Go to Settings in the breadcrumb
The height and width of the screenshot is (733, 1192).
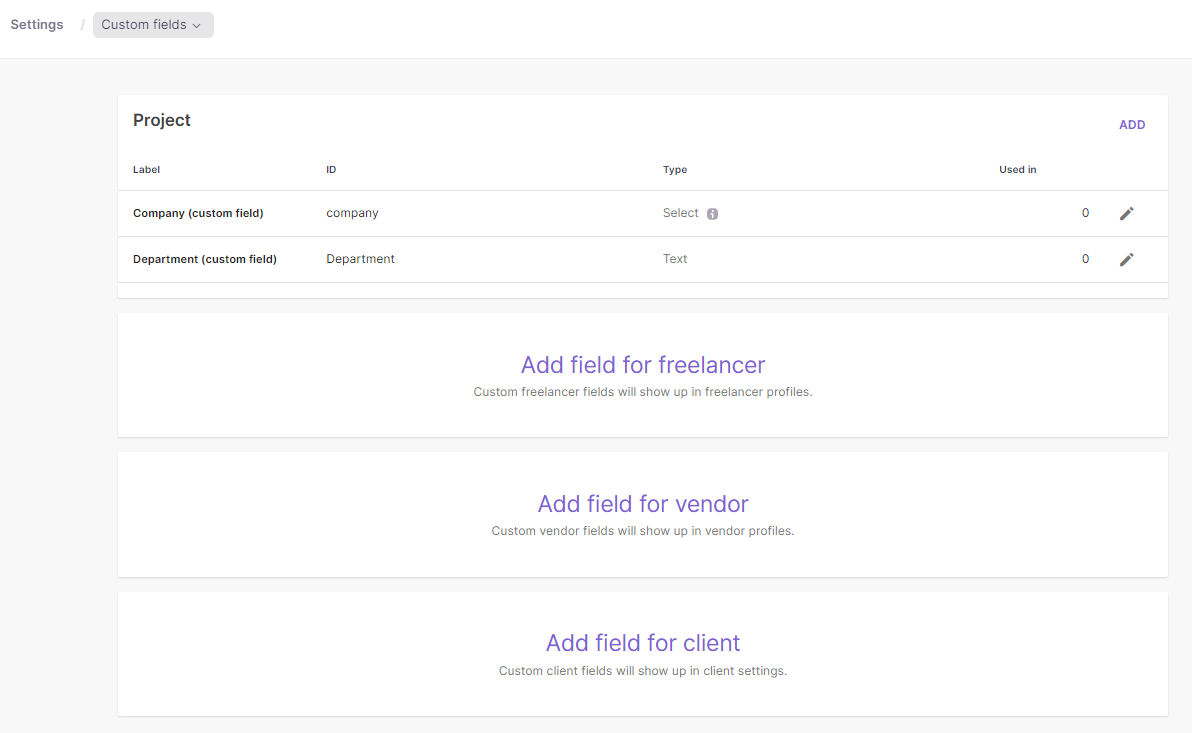36,25
